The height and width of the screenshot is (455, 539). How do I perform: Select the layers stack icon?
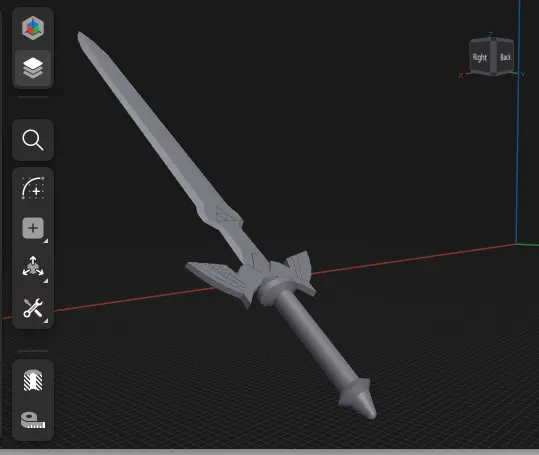point(33,68)
